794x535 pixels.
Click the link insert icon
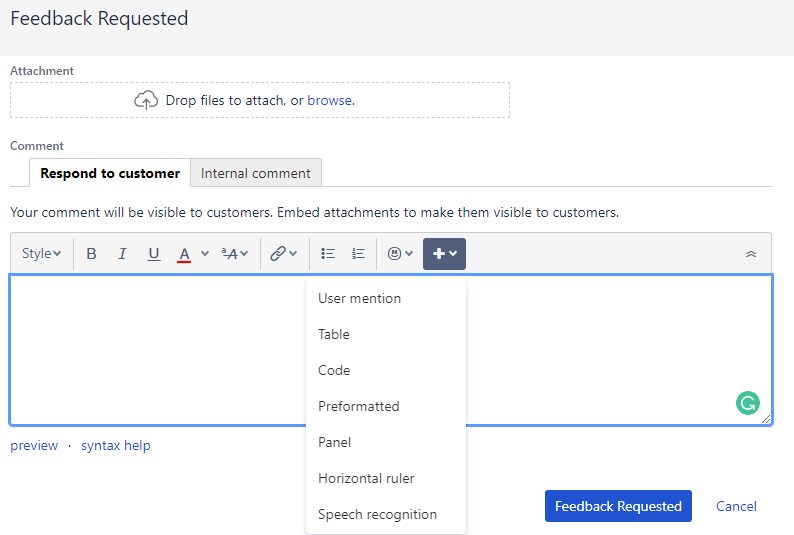tap(279, 254)
